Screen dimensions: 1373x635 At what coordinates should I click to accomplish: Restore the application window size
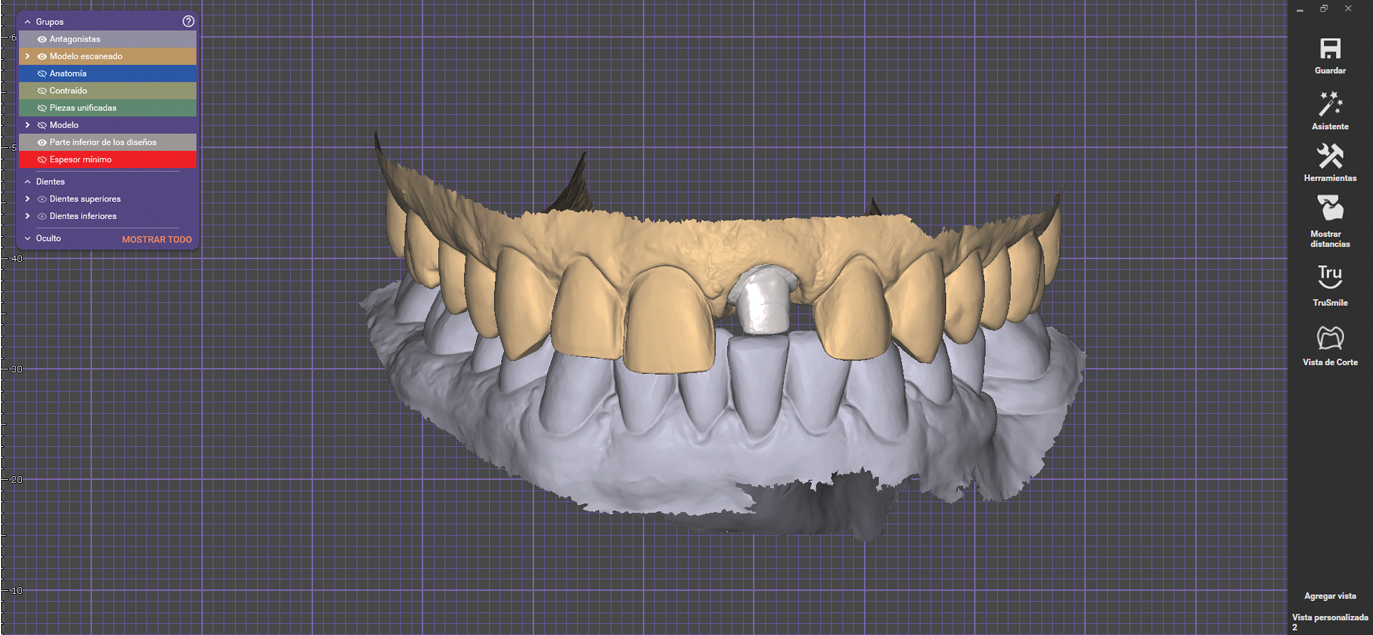1324,8
